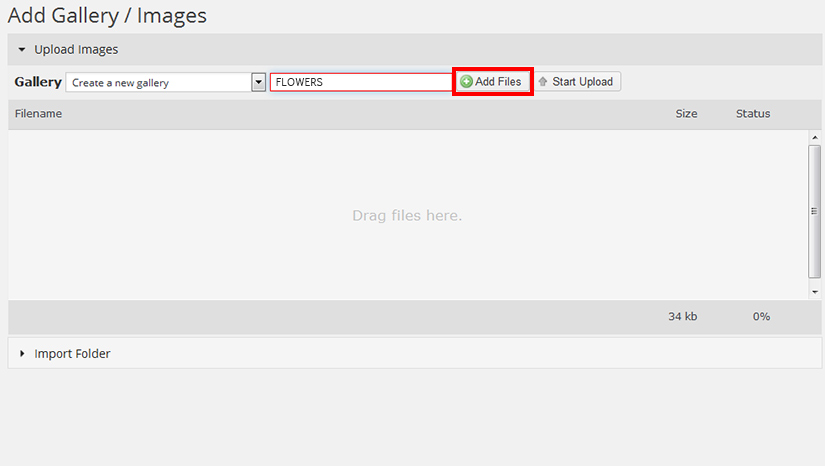Click the Filename column header
825x466 pixels.
pyautogui.click(x=39, y=114)
